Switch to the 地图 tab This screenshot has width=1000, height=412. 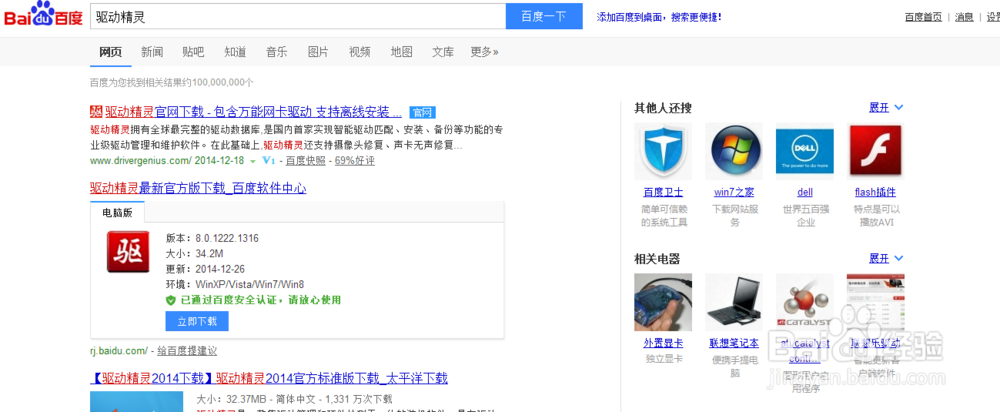pos(401,52)
